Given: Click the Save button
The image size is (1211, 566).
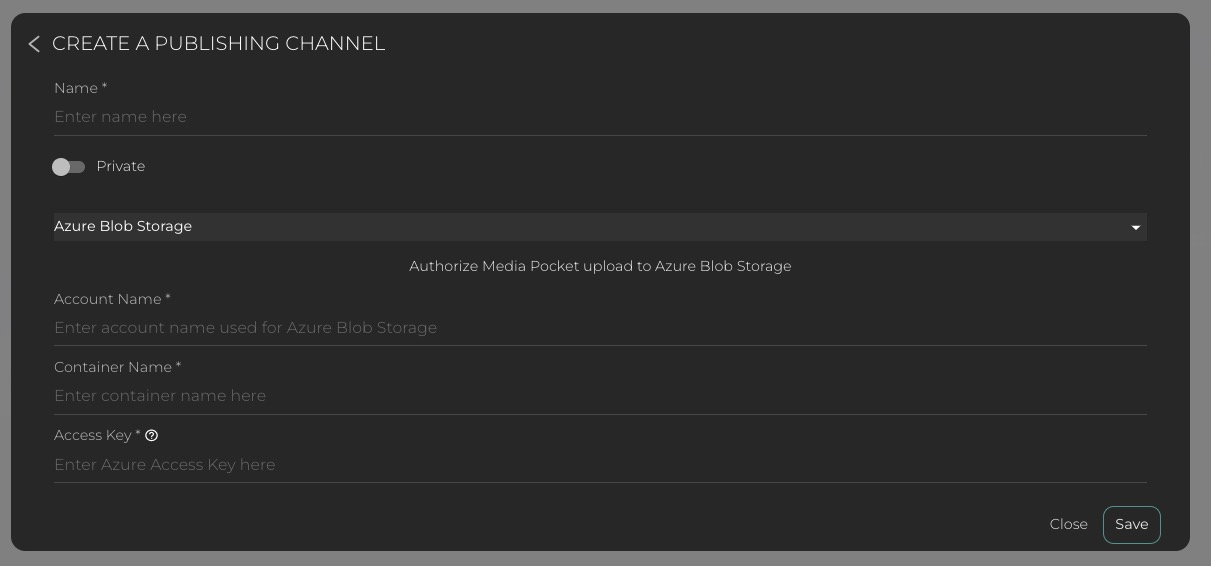Looking at the screenshot, I should coord(1131,525).
